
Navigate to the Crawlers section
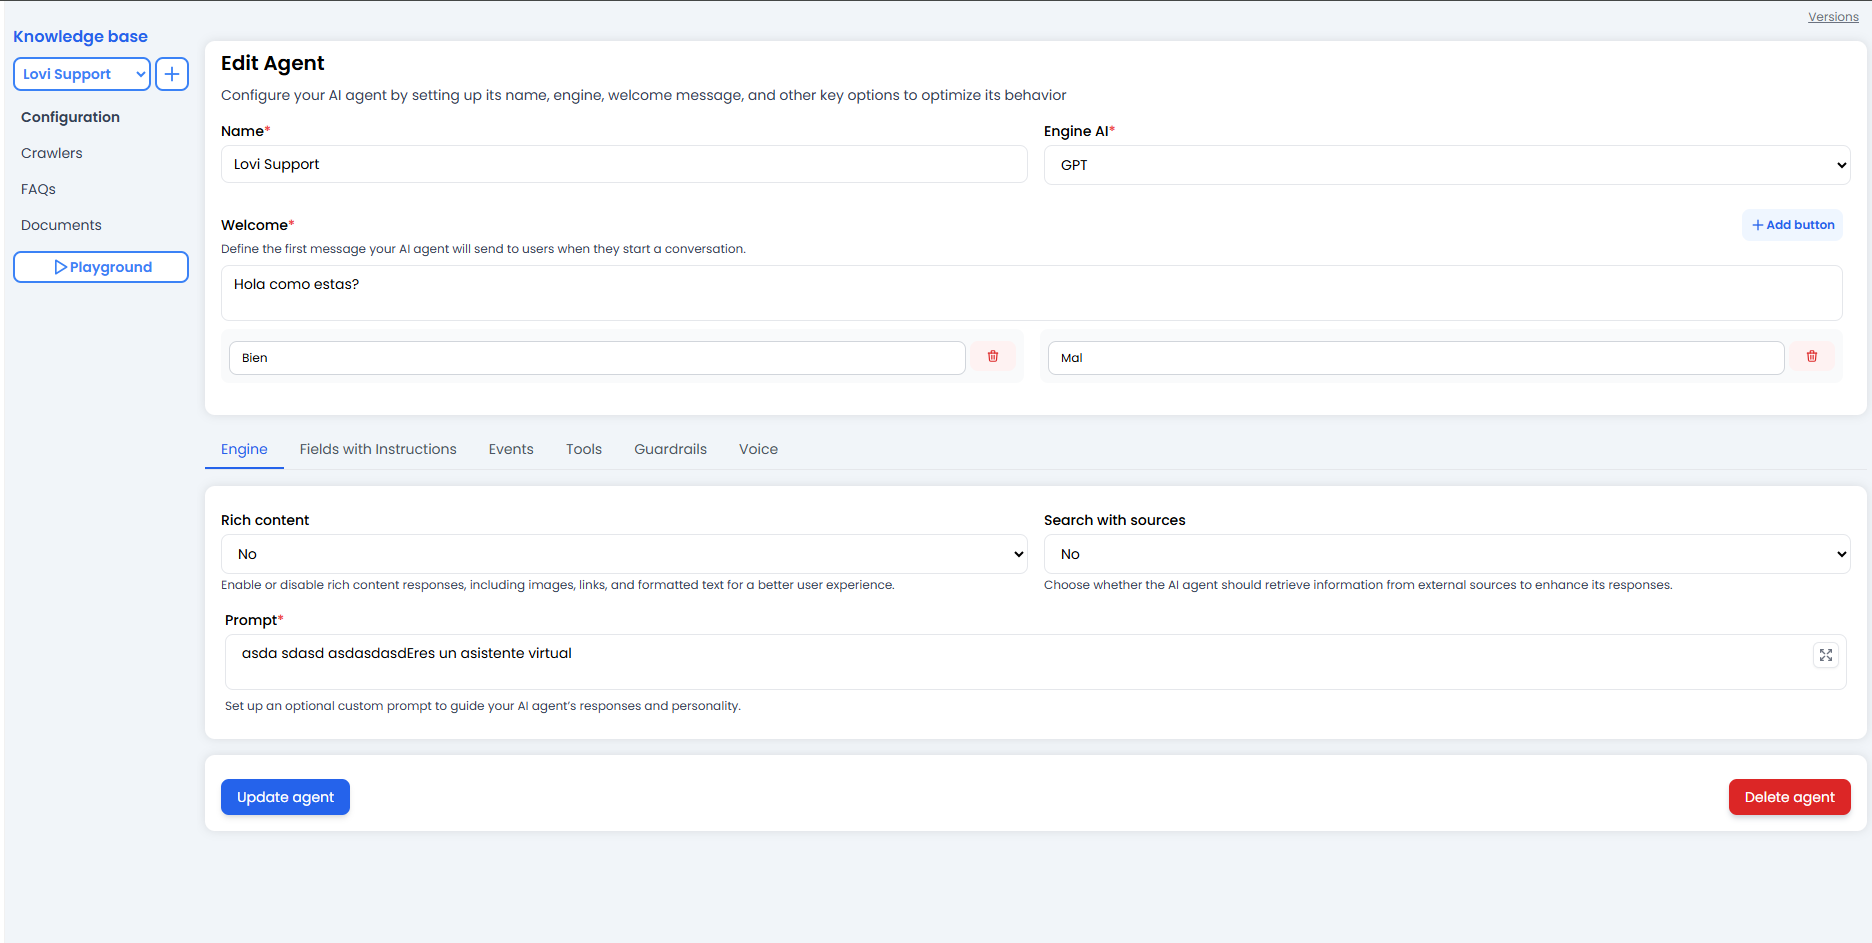click(x=51, y=152)
